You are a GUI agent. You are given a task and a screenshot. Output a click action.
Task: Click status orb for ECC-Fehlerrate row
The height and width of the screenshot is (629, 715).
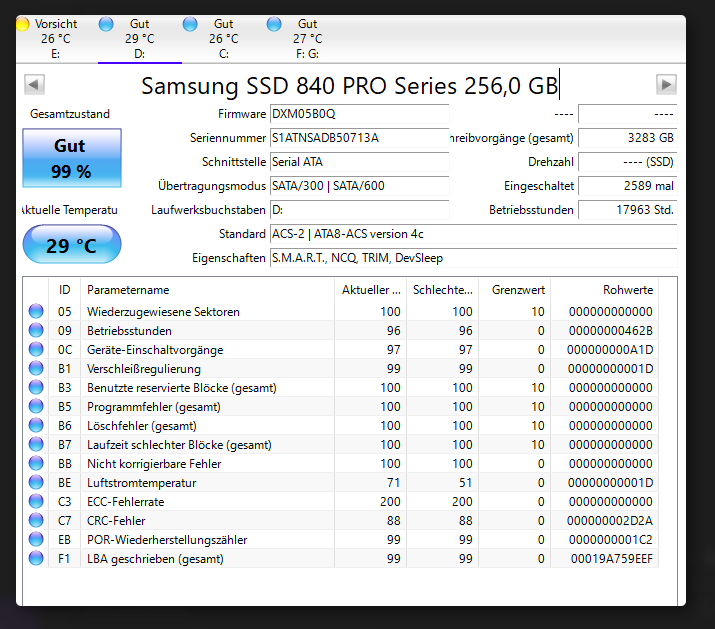[x=36, y=502]
